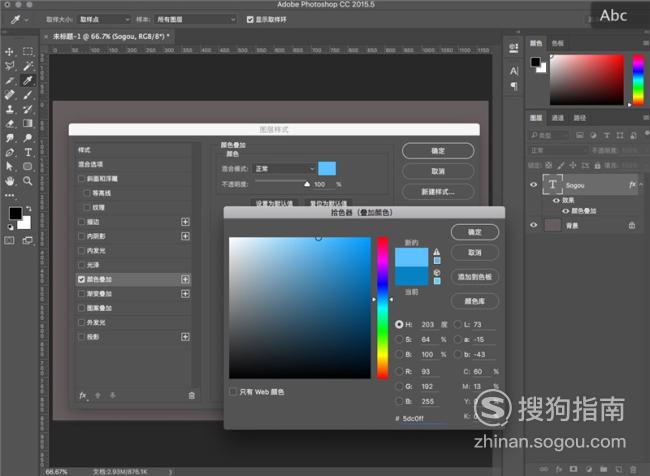Hide the 背景 layer eye icon
This screenshot has width=650, height=476.
534,225
